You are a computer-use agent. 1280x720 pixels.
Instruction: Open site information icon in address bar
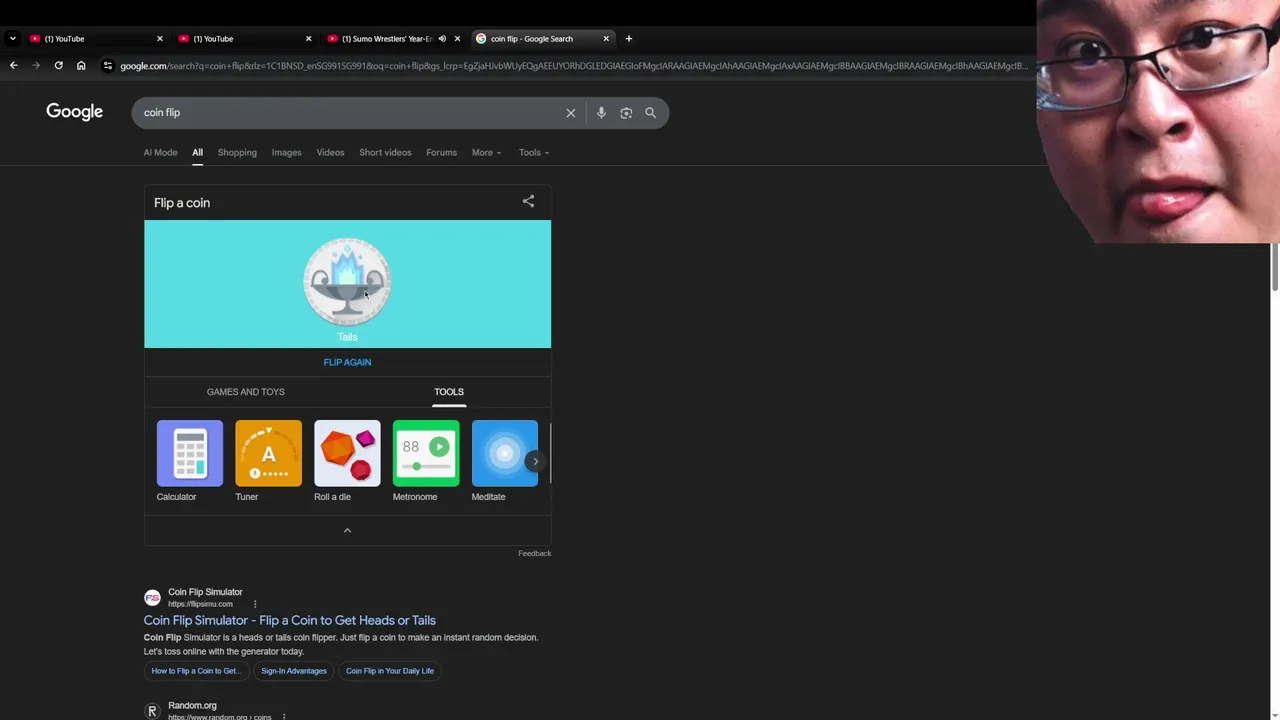108,66
